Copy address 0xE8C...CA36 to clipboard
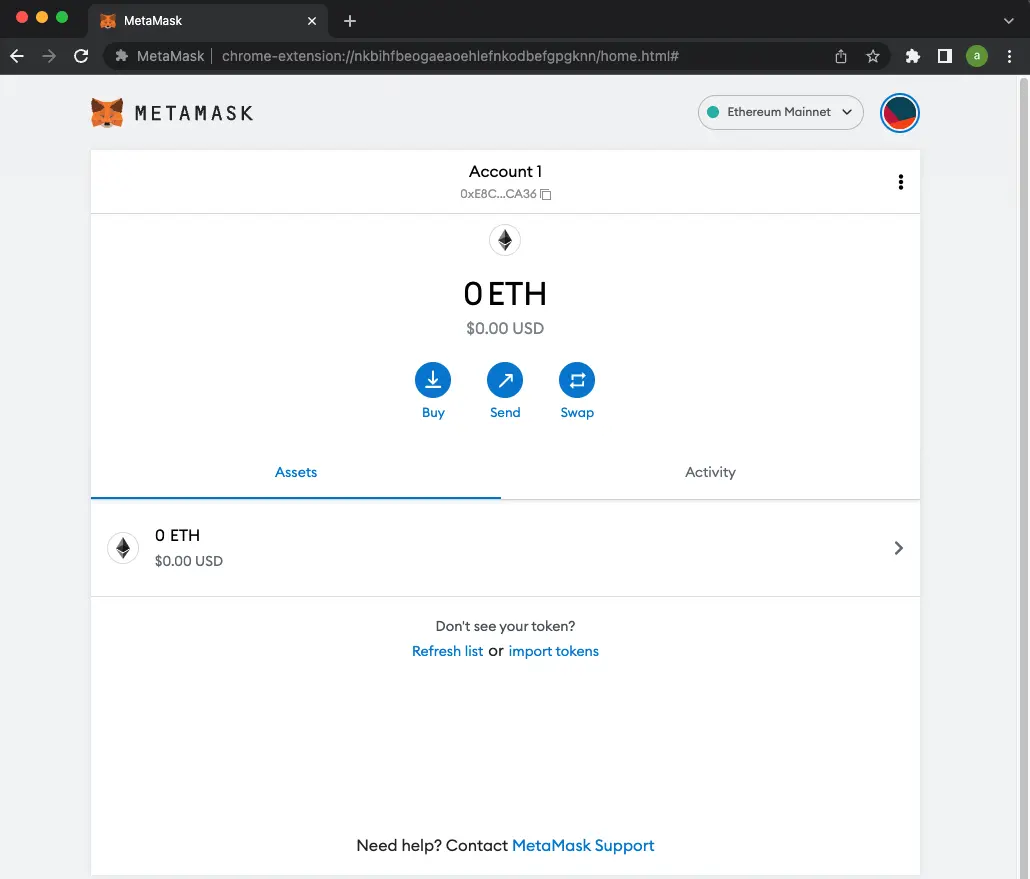The width and height of the screenshot is (1030, 879). 545,194
